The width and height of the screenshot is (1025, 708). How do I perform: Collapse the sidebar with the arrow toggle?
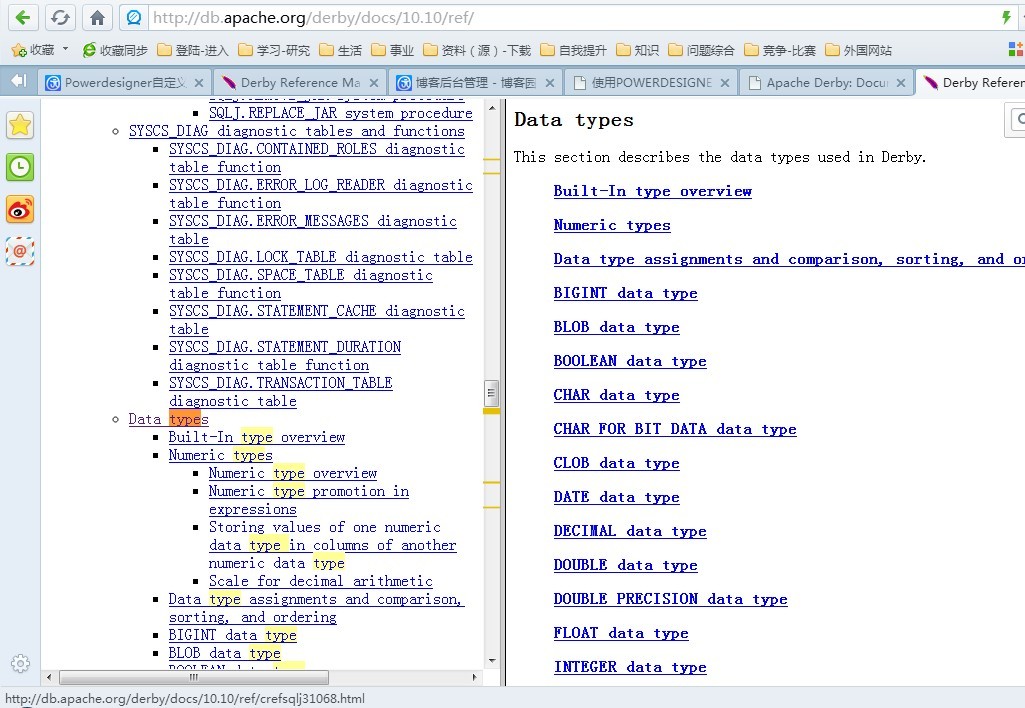click(18, 80)
